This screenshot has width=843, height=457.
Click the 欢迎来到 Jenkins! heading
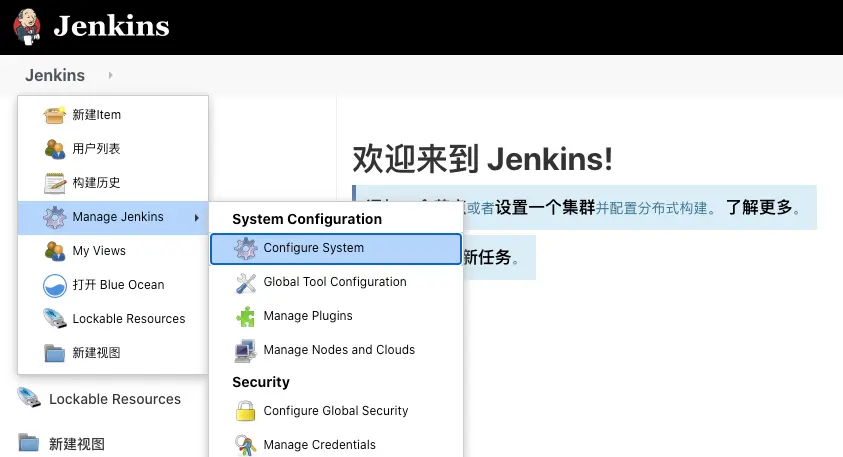(x=482, y=160)
